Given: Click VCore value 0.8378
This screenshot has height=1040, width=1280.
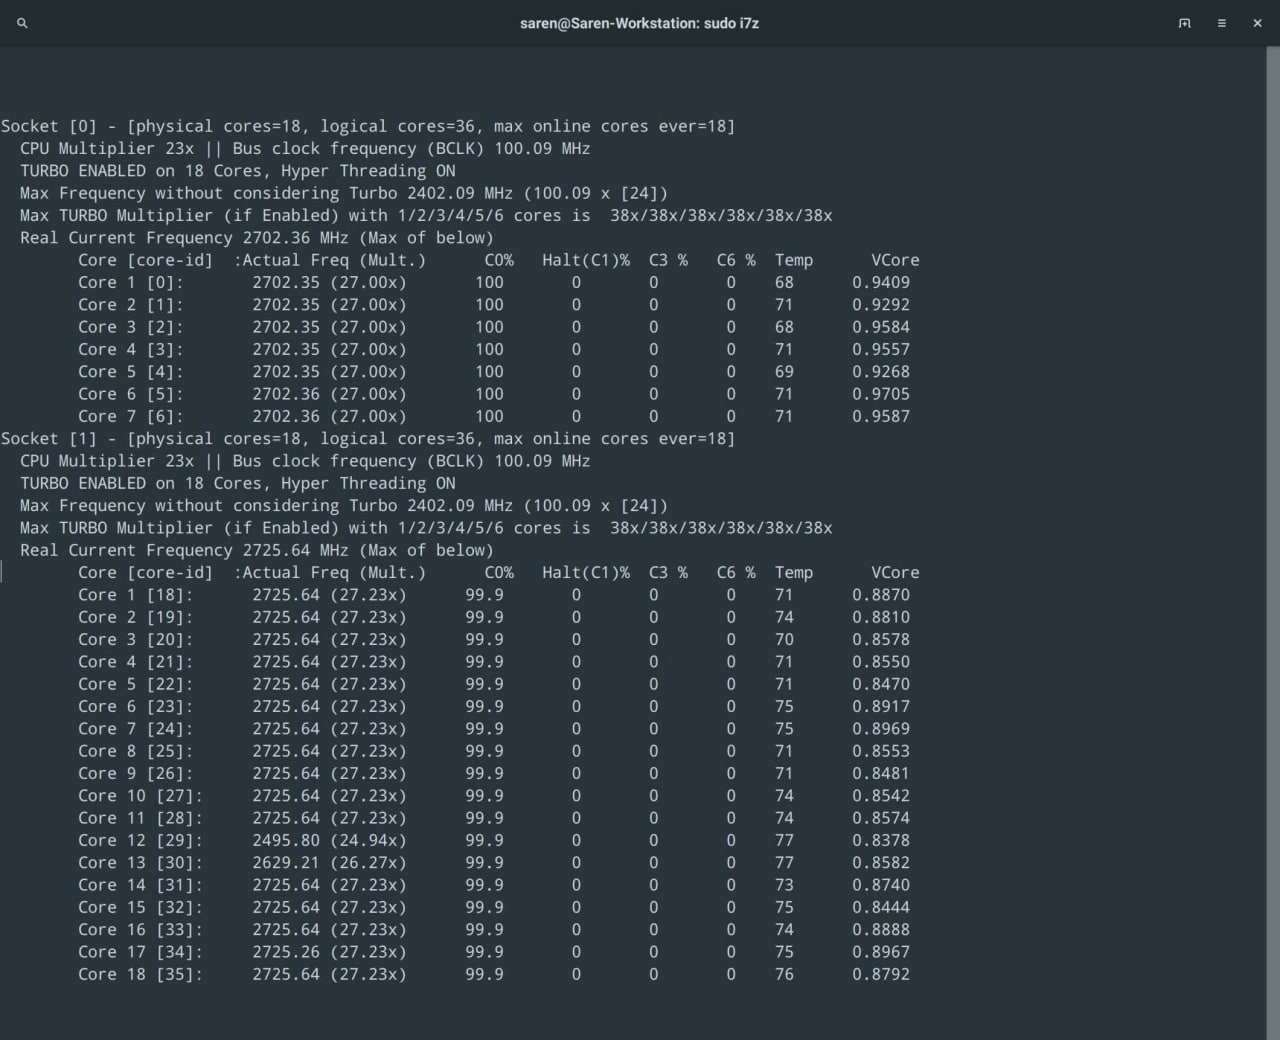Looking at the screenshot, I should tap(881, 840).
